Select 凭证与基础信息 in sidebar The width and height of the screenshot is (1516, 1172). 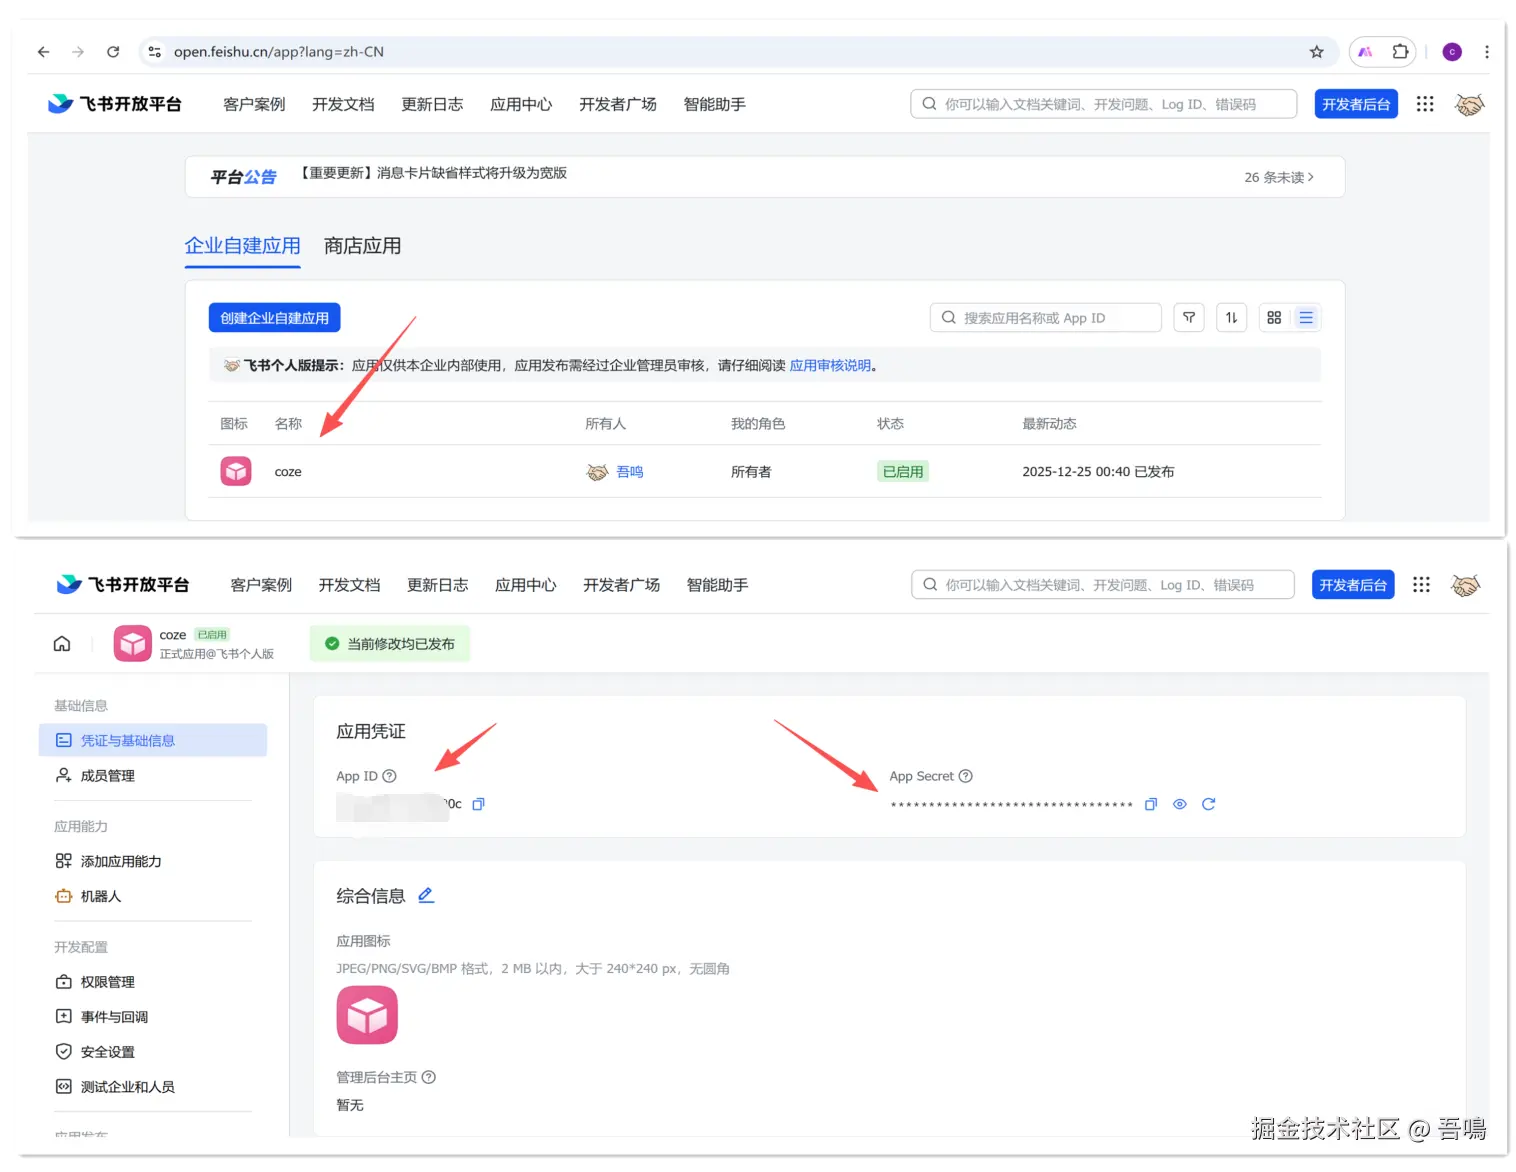[153, 740]
